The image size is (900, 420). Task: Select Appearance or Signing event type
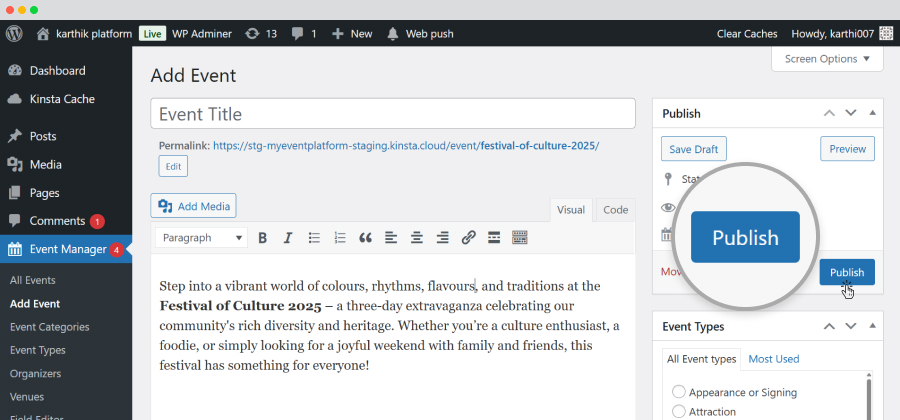click(679, 392)
